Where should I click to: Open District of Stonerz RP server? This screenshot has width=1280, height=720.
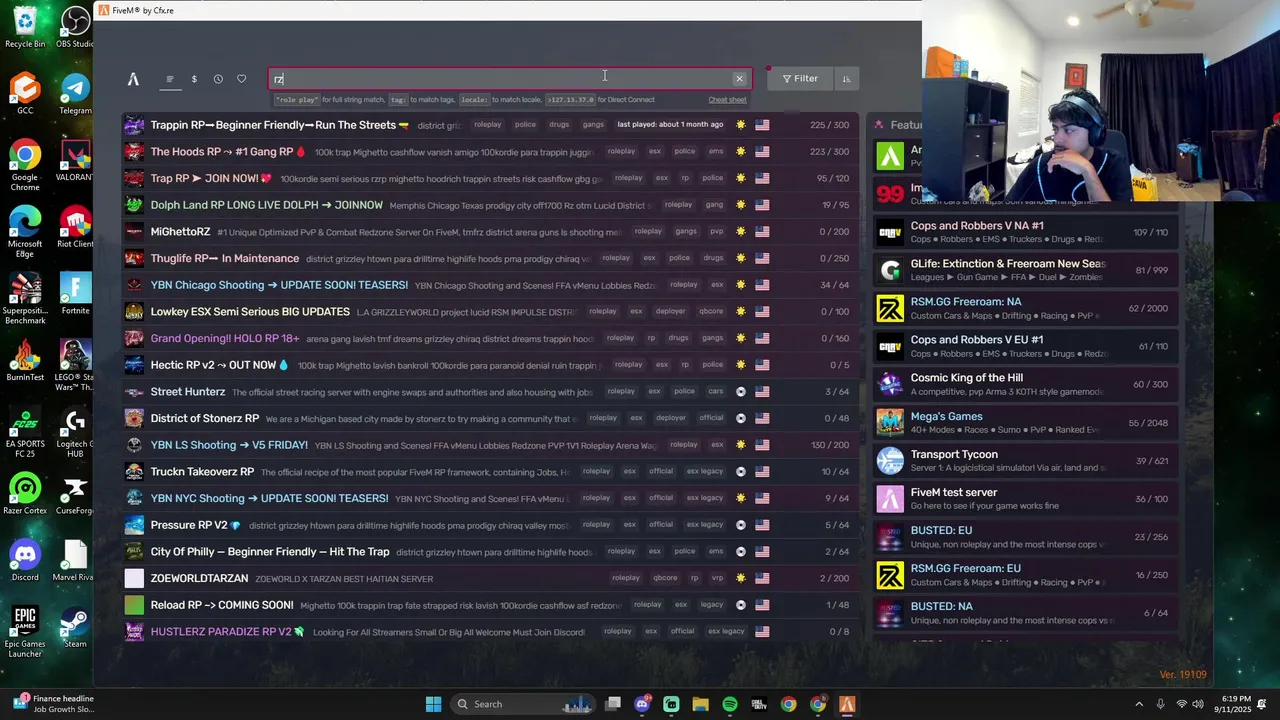490,418
